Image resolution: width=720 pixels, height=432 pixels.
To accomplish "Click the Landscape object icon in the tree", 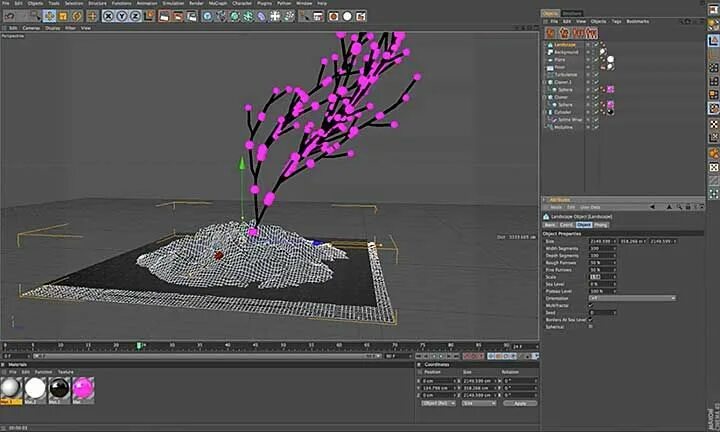I will (x=550, y=45).
